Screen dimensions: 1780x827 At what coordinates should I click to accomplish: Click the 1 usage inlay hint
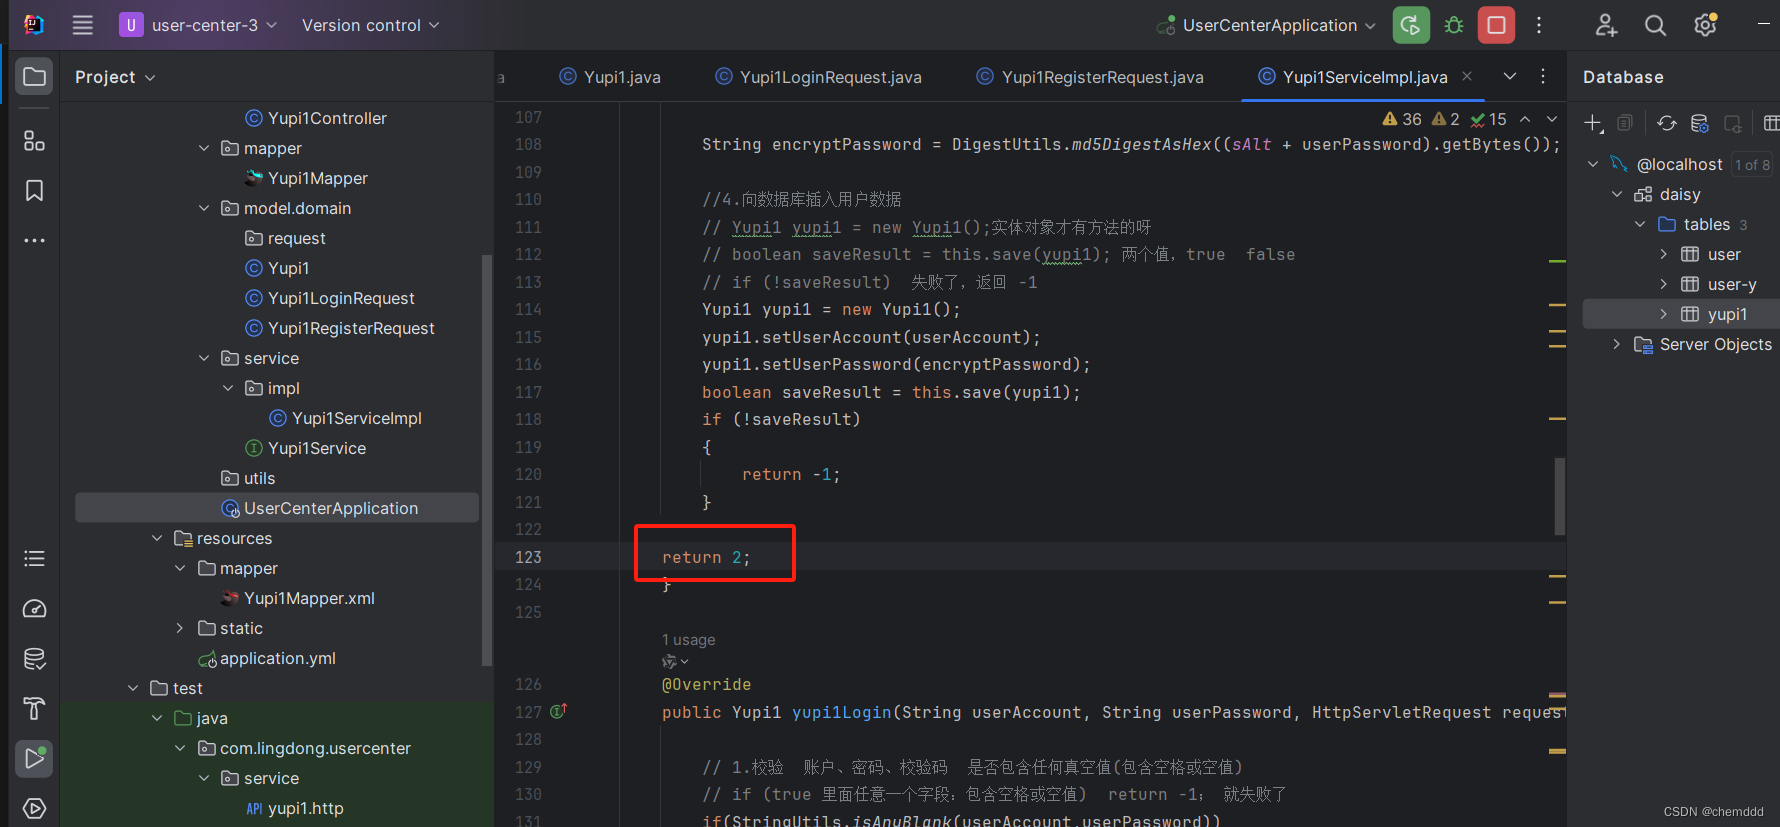click(x=688, y=640)
